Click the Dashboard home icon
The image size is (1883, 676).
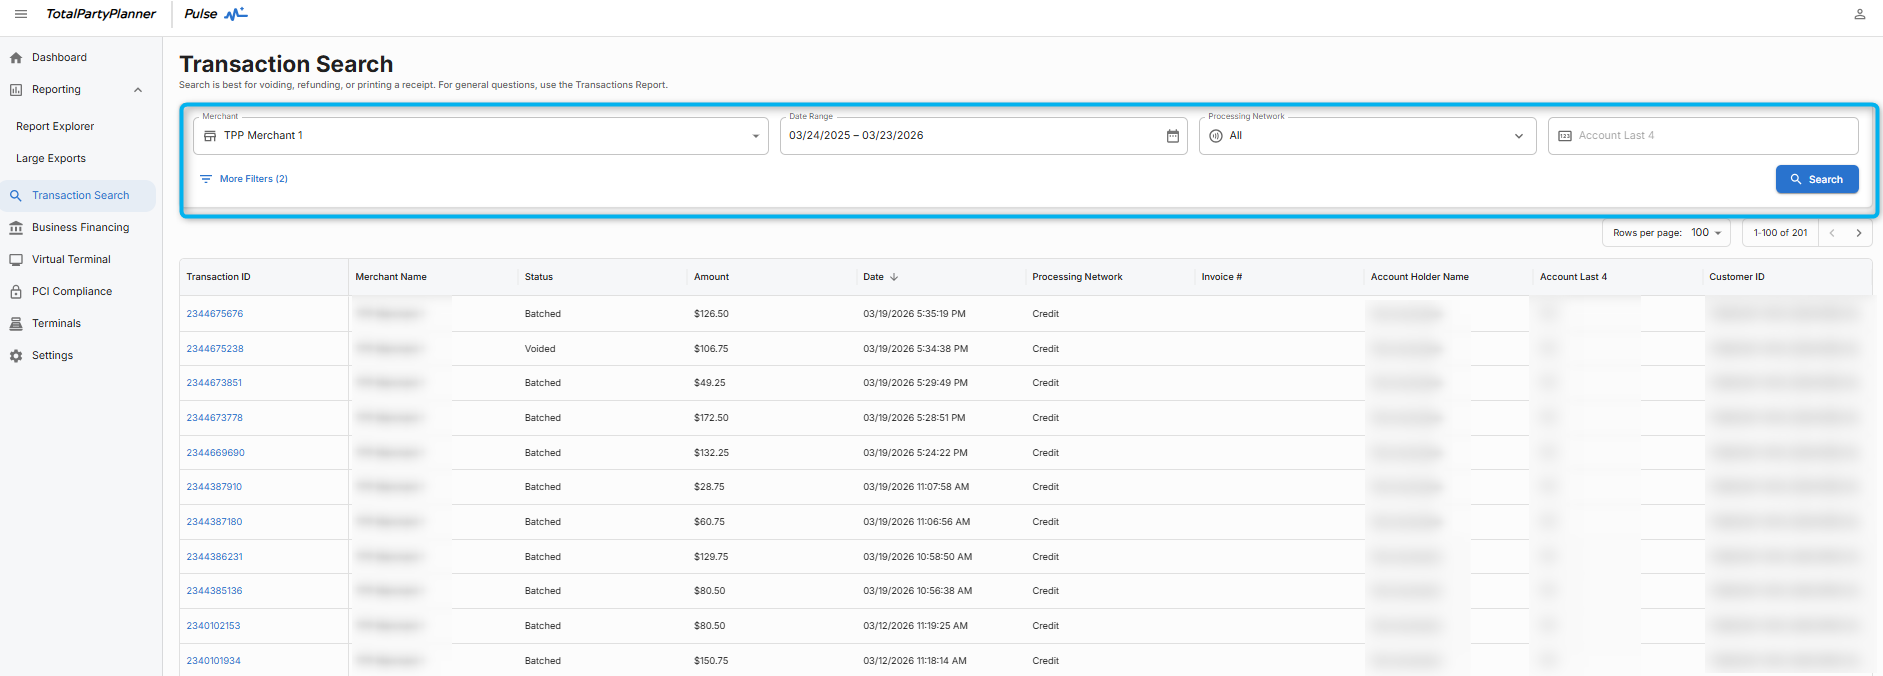click(x=16, y=58)
